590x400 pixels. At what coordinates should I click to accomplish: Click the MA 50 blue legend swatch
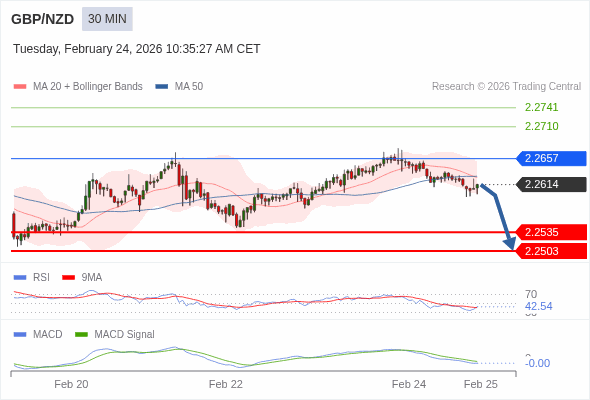[x=162, y=87]
